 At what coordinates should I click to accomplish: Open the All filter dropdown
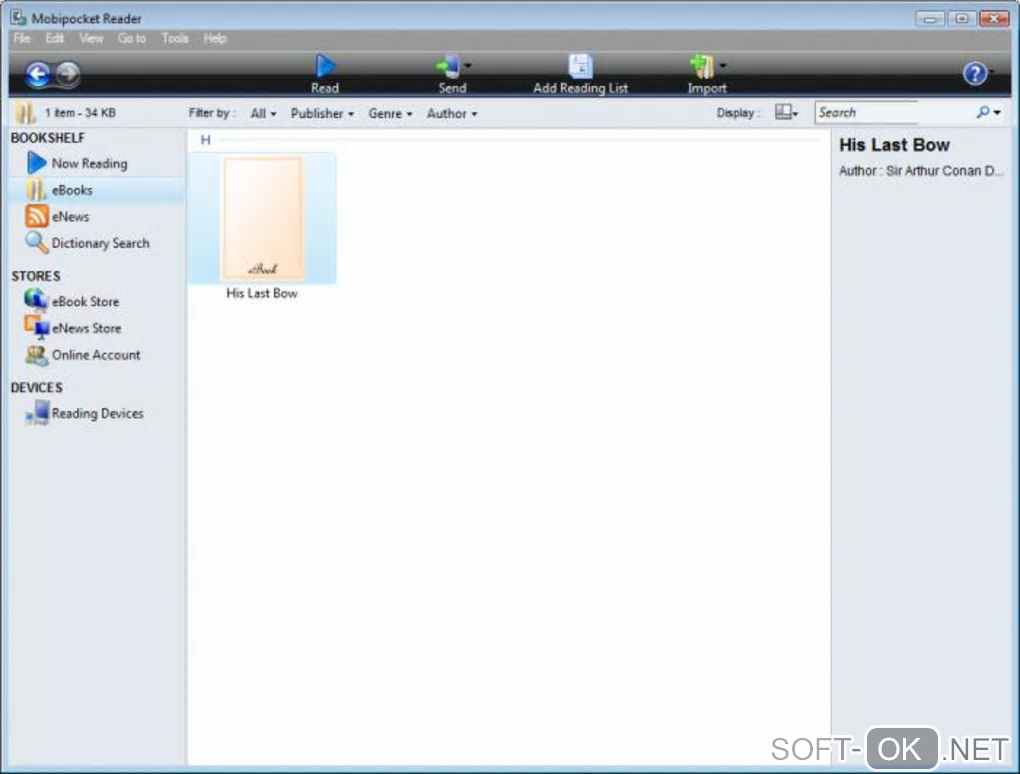(263, 113)
